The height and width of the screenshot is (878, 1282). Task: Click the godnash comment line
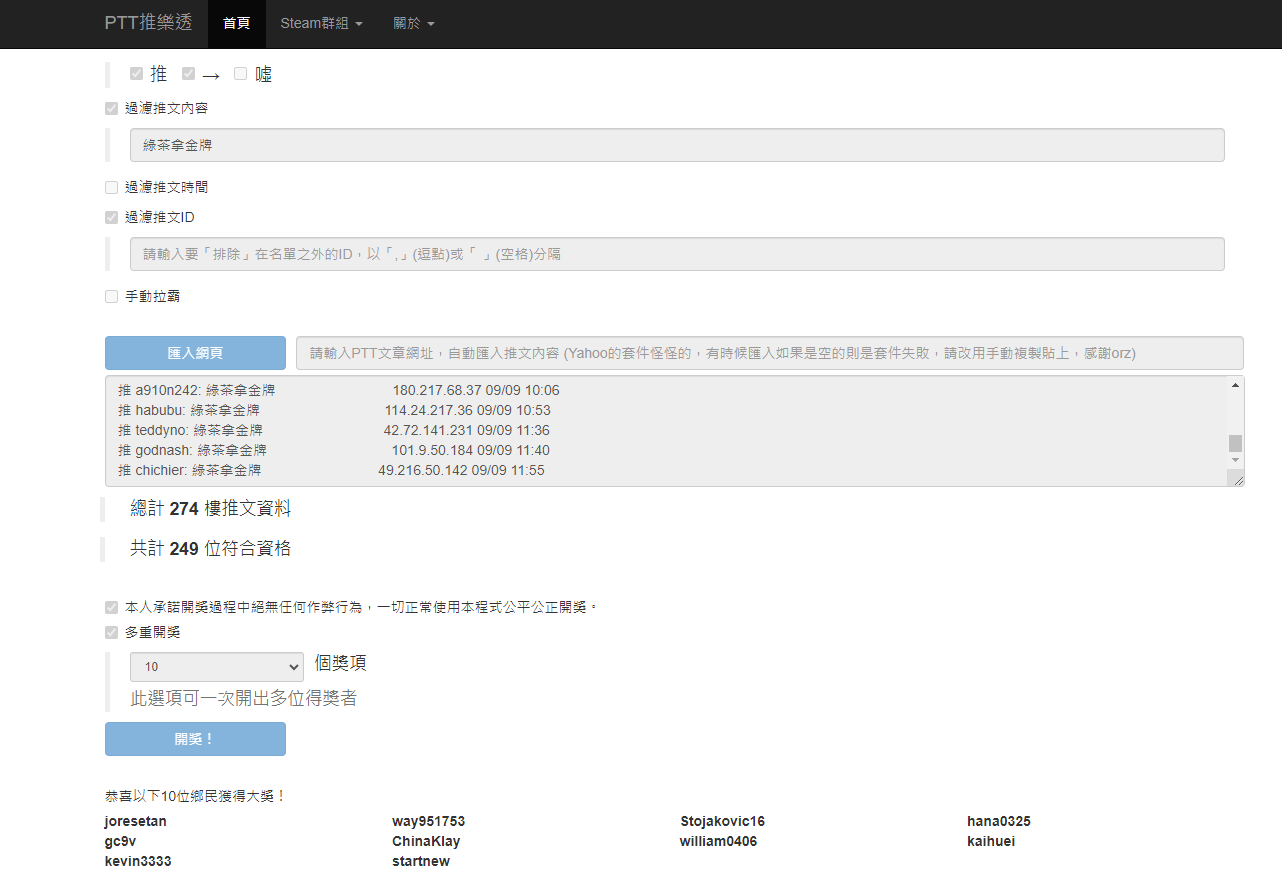(333, 450)
